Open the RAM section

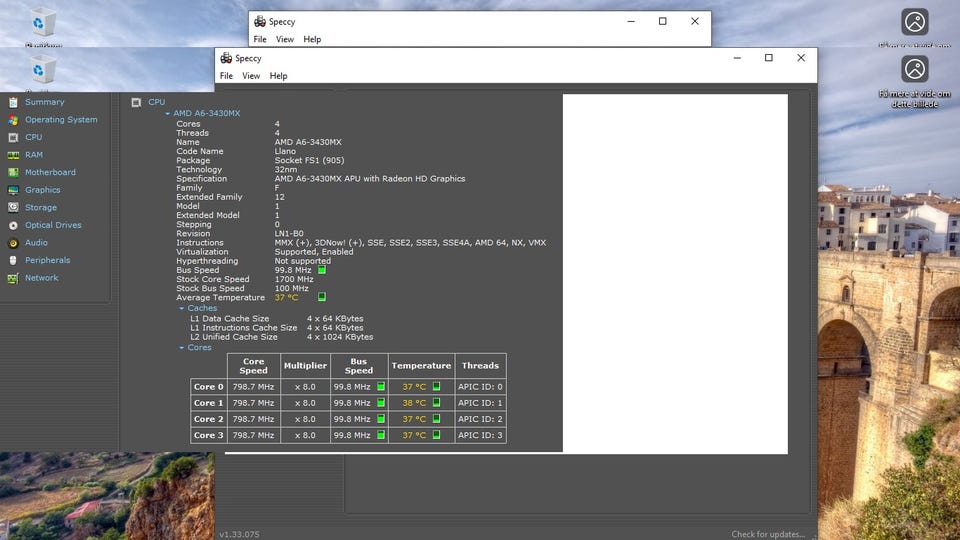point(34,155)
